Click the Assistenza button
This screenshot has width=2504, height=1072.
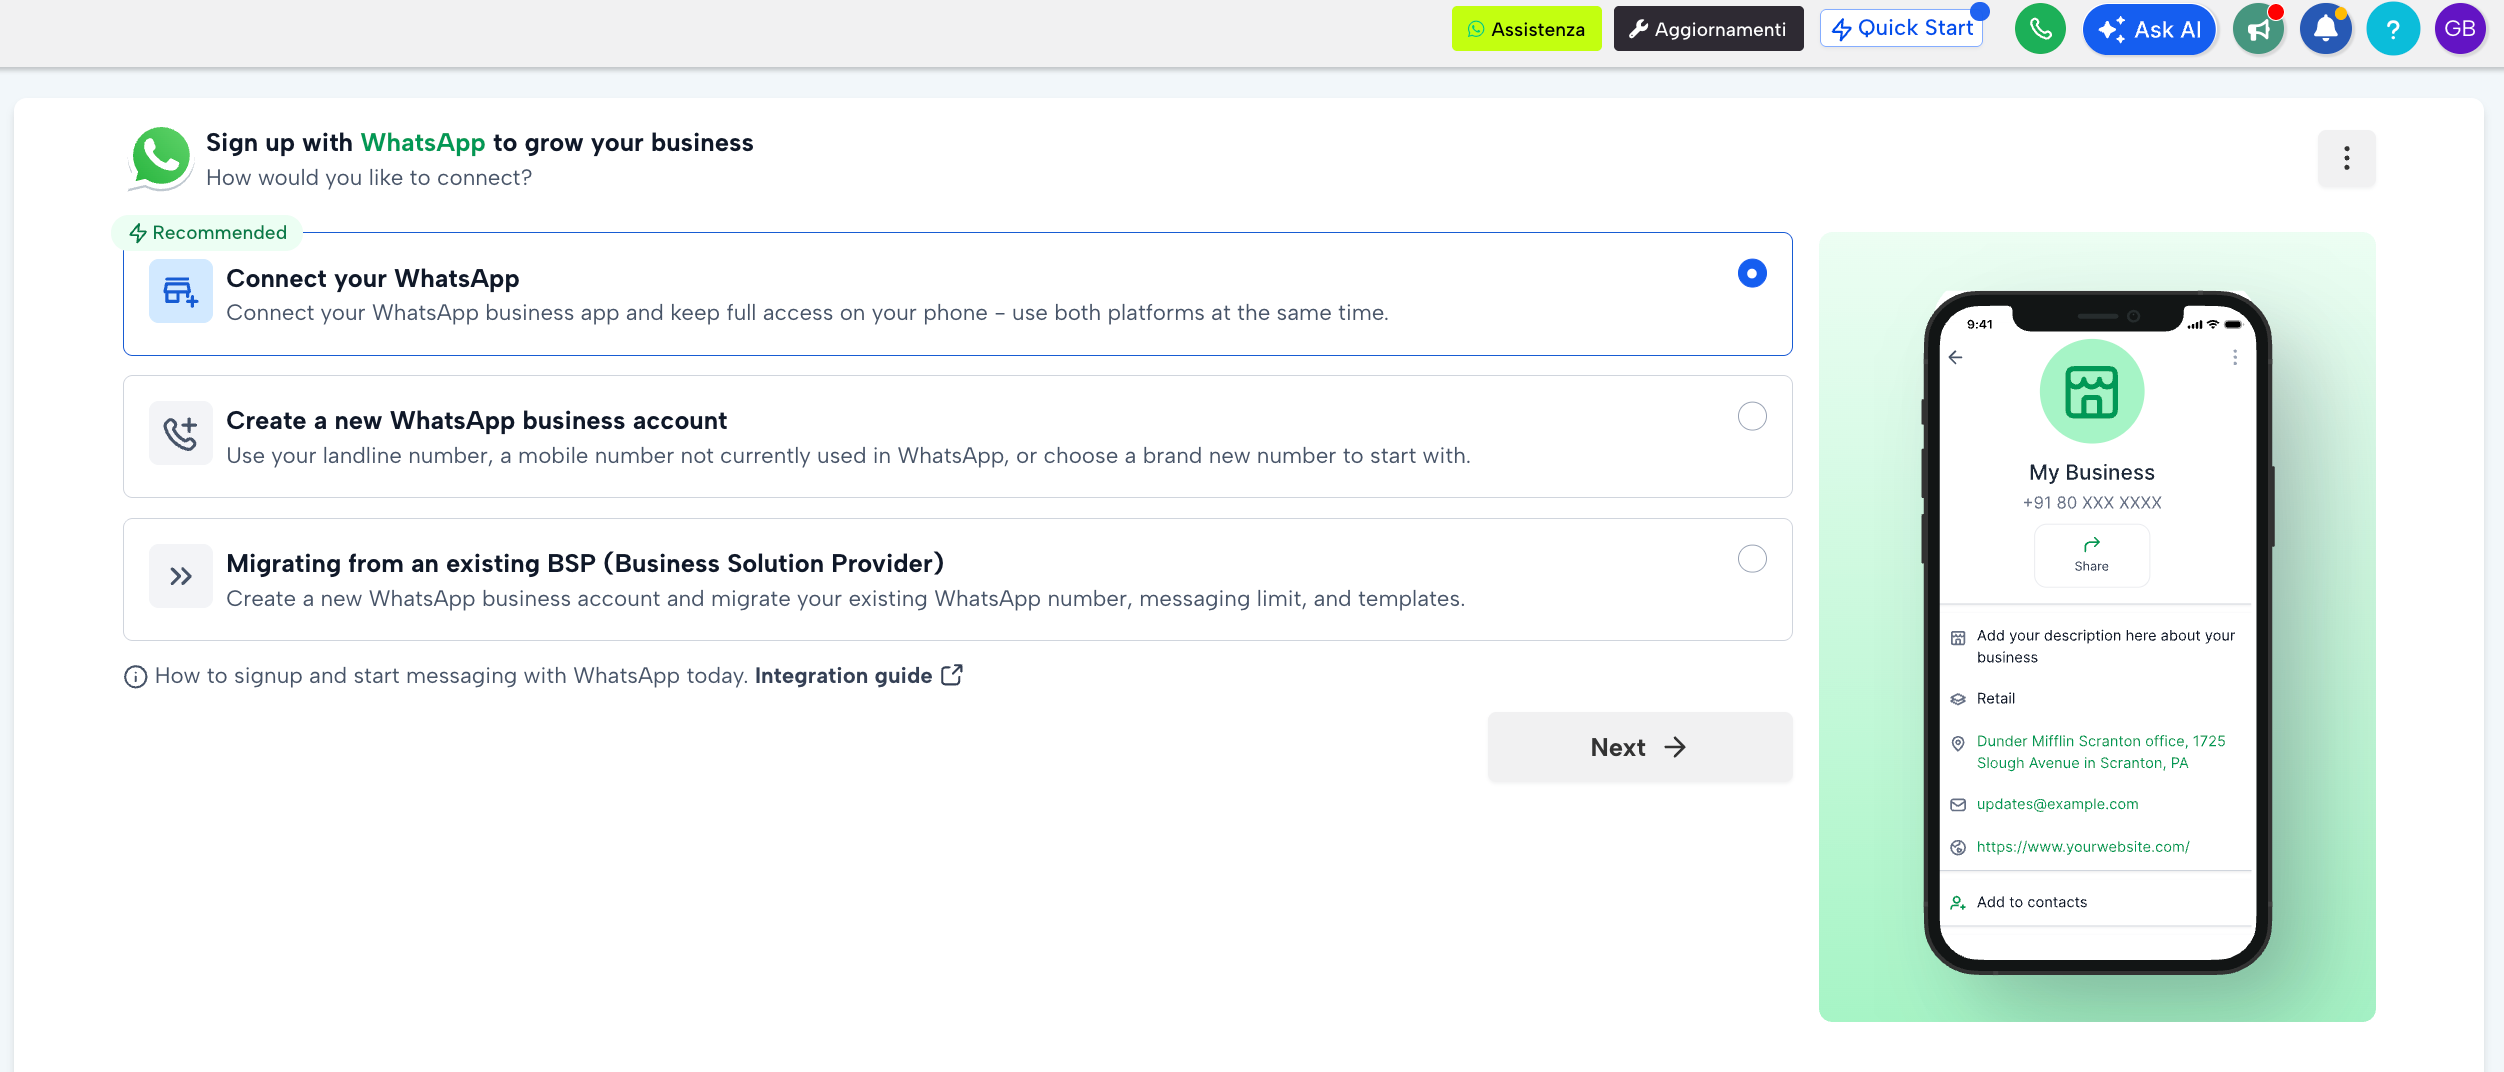click(1526, 29)
